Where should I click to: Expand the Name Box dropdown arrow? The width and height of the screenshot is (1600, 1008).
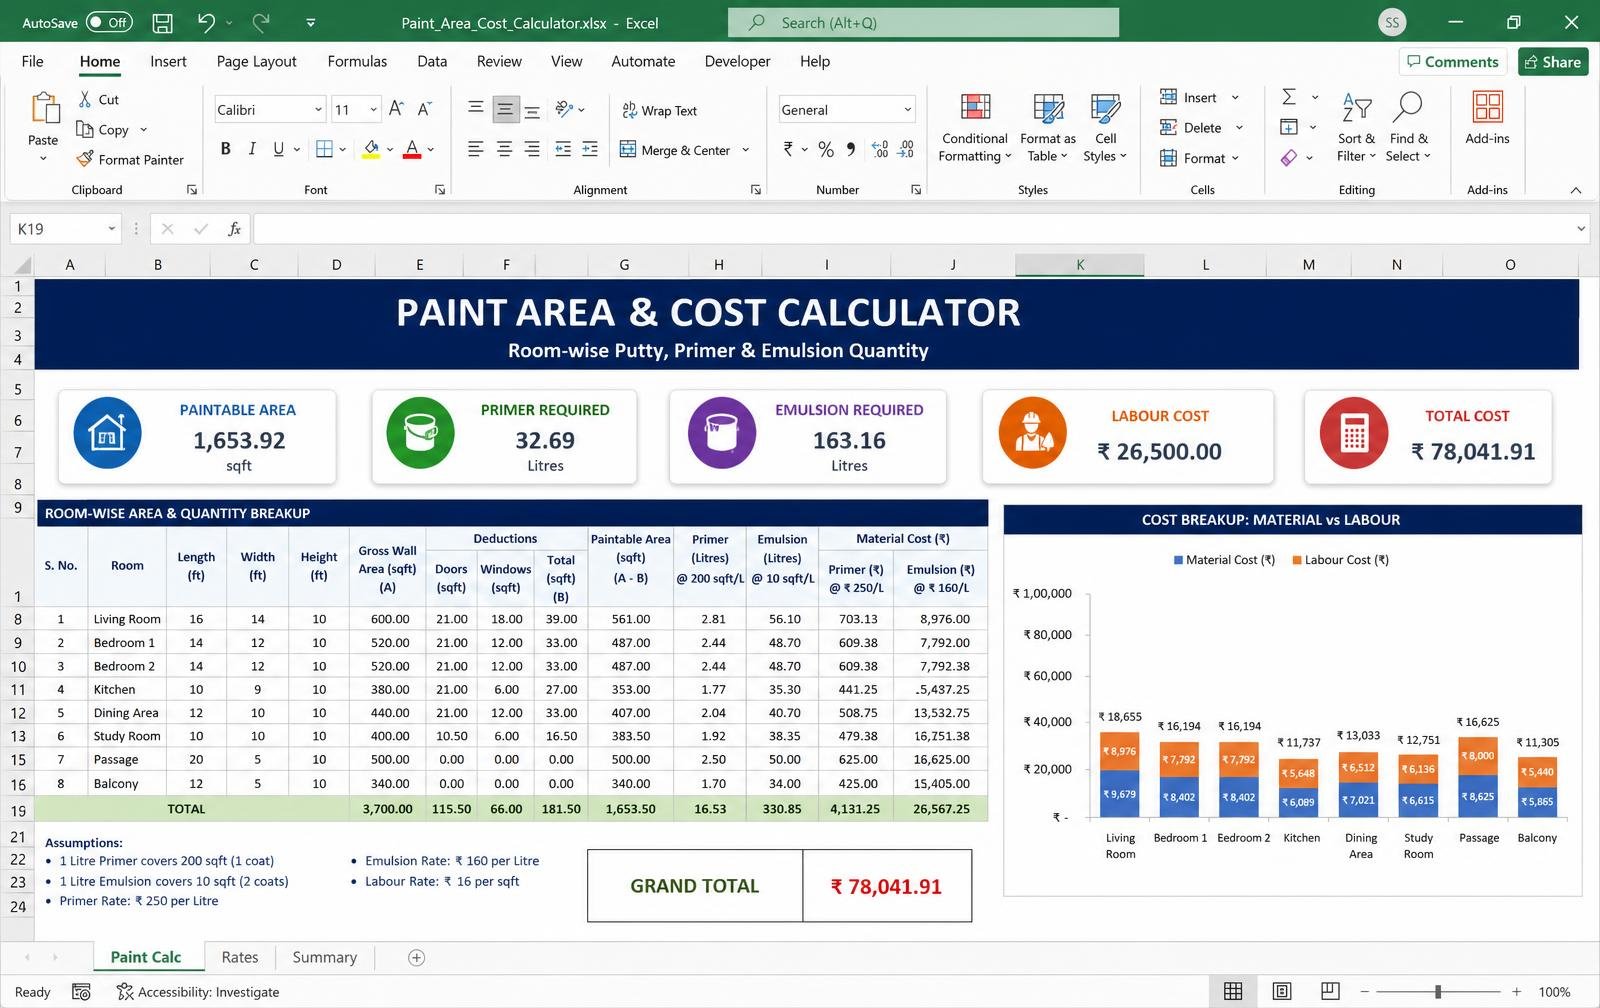112,229
